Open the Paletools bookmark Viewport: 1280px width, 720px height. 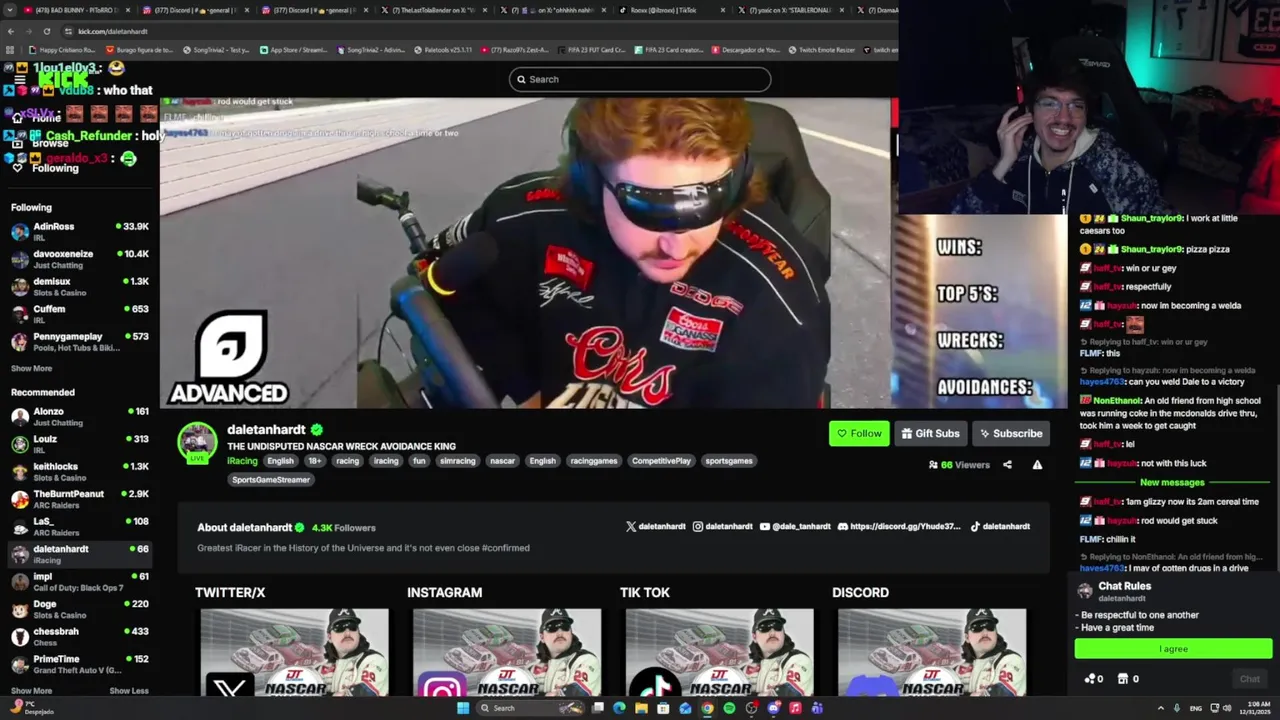point(442,49)
